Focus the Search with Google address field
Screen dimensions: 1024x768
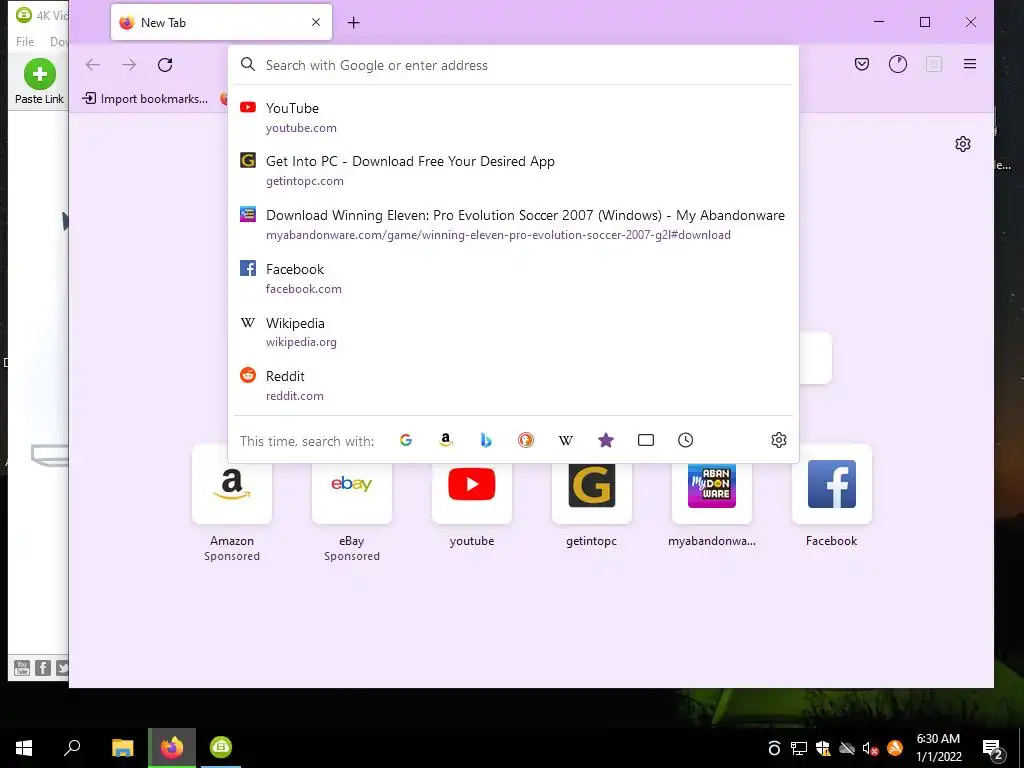tap(513, 65)
